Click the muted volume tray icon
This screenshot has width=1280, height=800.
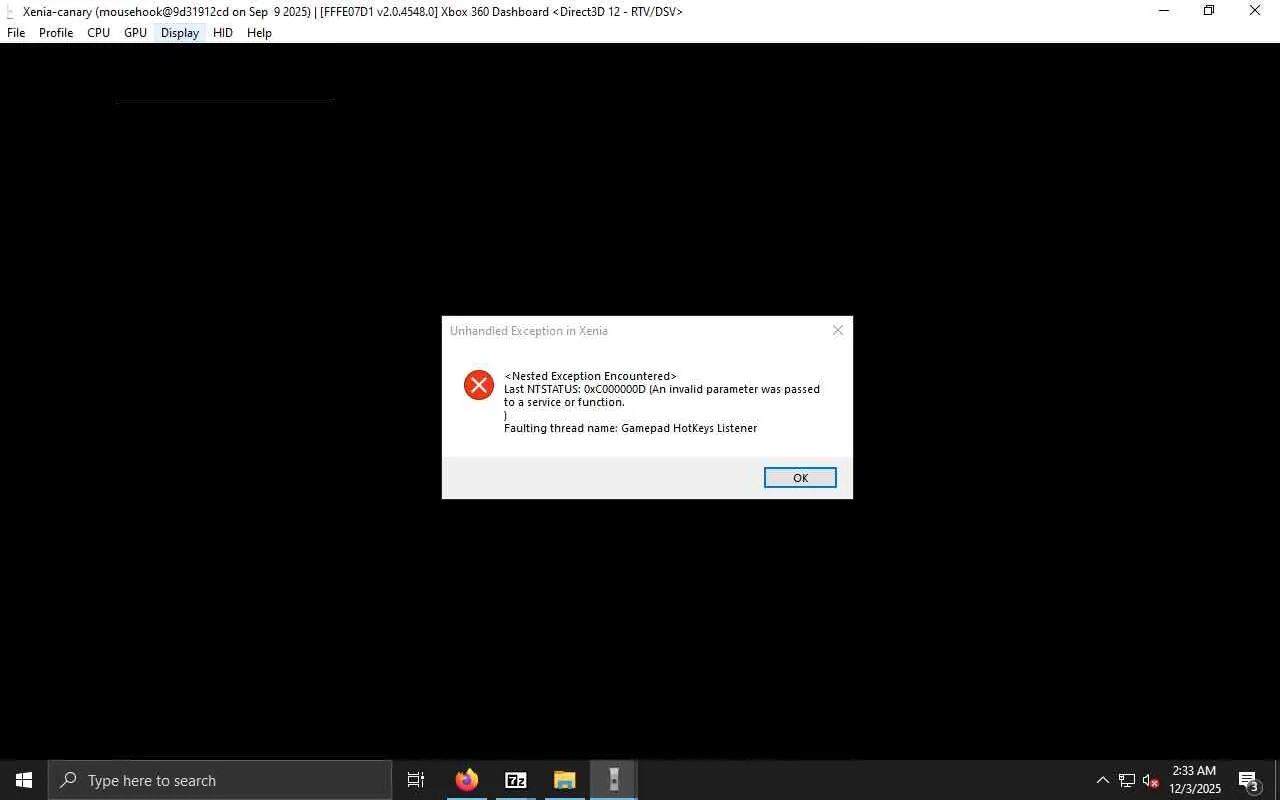[1151, 780]
